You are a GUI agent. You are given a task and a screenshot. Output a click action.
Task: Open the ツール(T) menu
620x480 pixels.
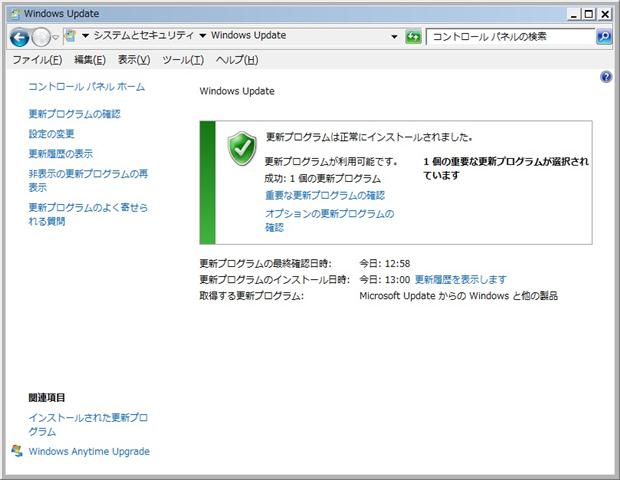click(x=183, y=60)
